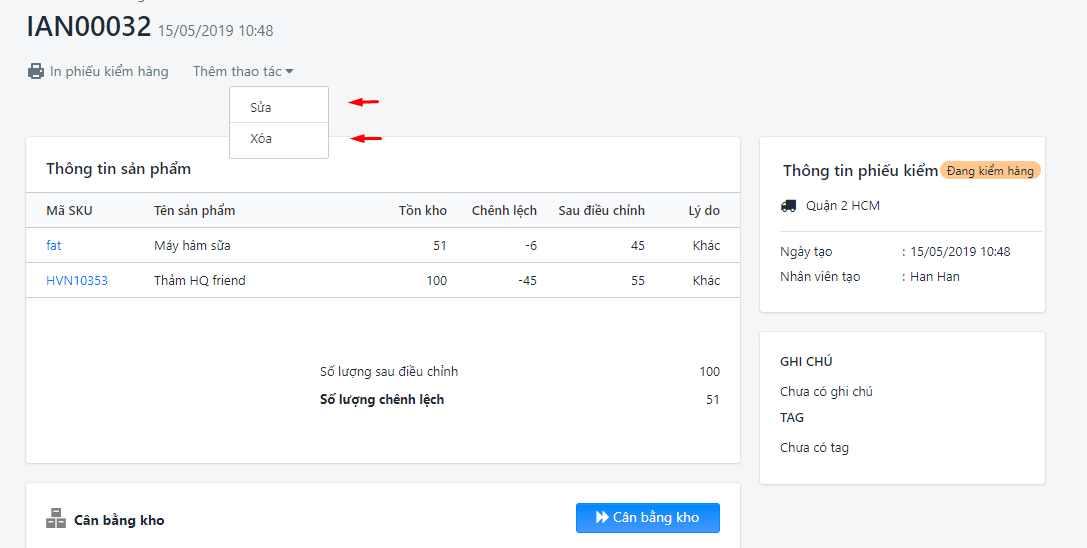This screenshot has height=548, width=1087.
Task: Click Khác reason in Máy hâm sữa row
Action: point(706,246)
